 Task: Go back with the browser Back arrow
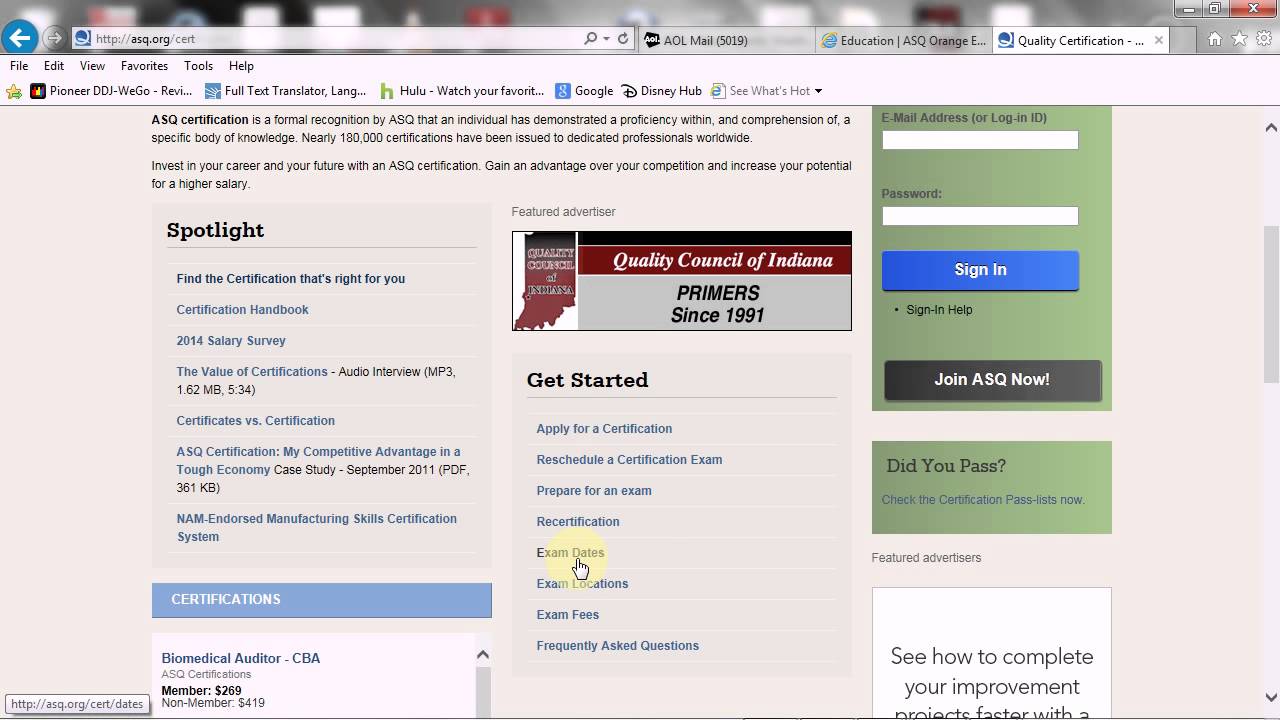[x=19, y=39]
